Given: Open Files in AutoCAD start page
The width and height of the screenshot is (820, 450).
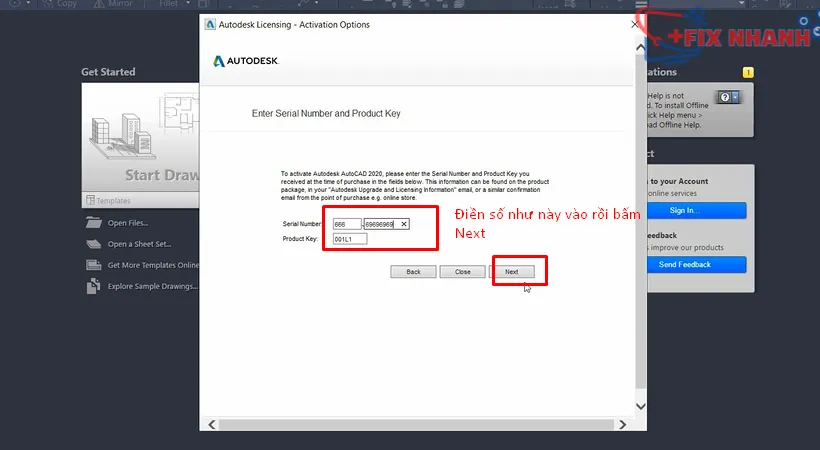Looking at the screenshot, I should click(128, 223).
